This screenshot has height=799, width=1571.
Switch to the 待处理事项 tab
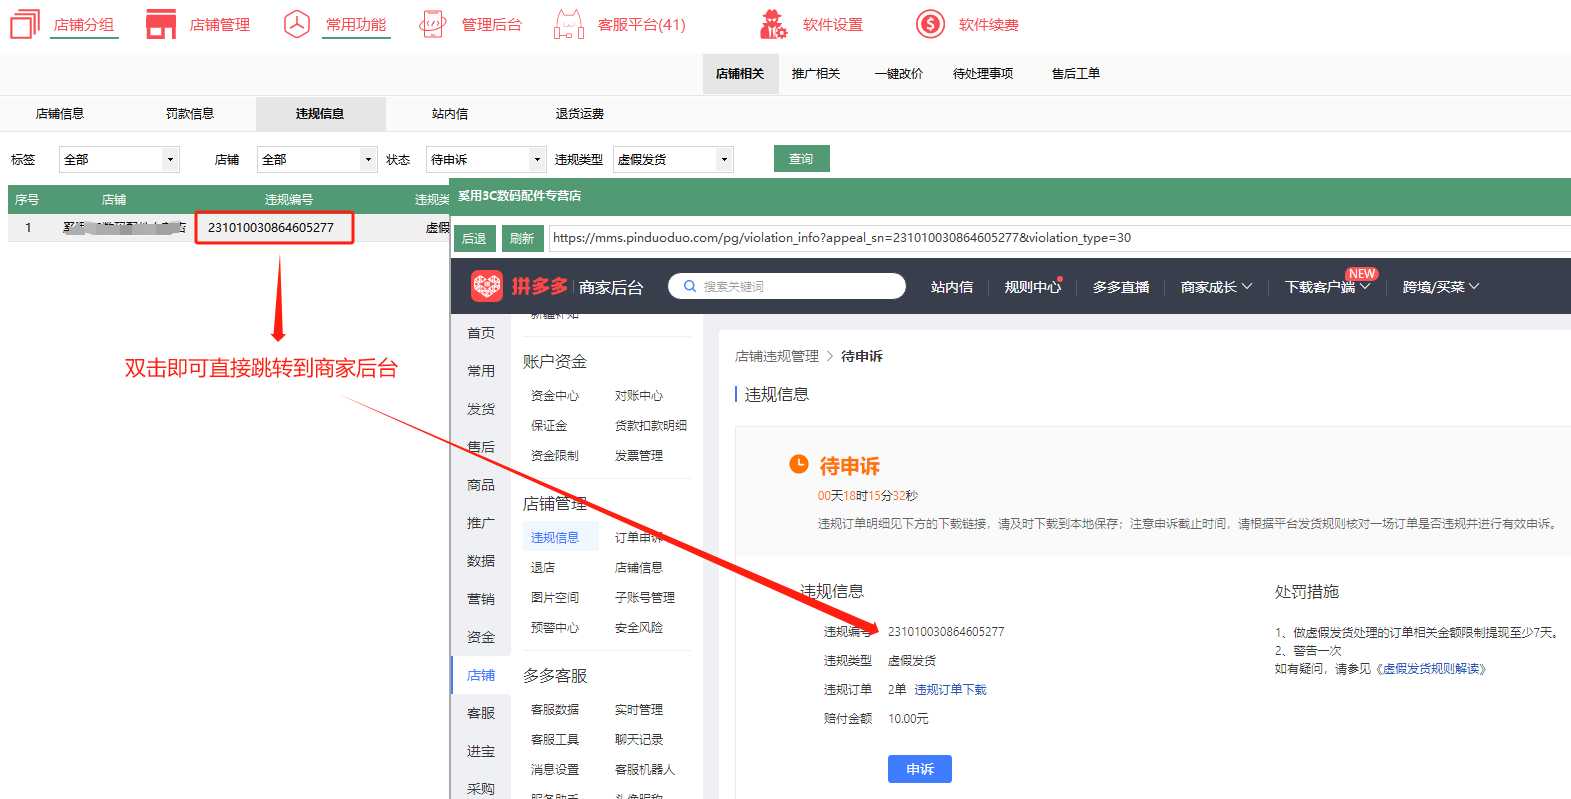coord(983,74)
